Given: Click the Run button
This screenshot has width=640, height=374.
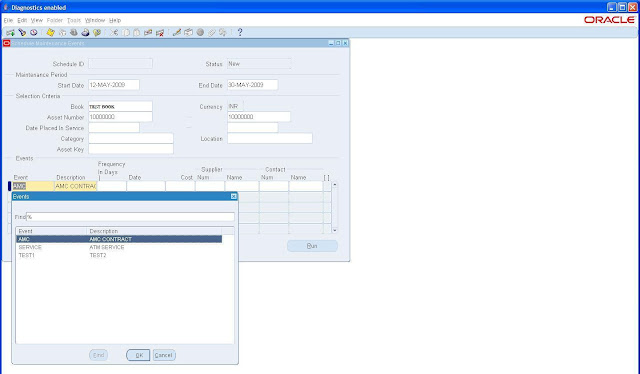Looking at the screenshot, I should (x=312, y=246).
